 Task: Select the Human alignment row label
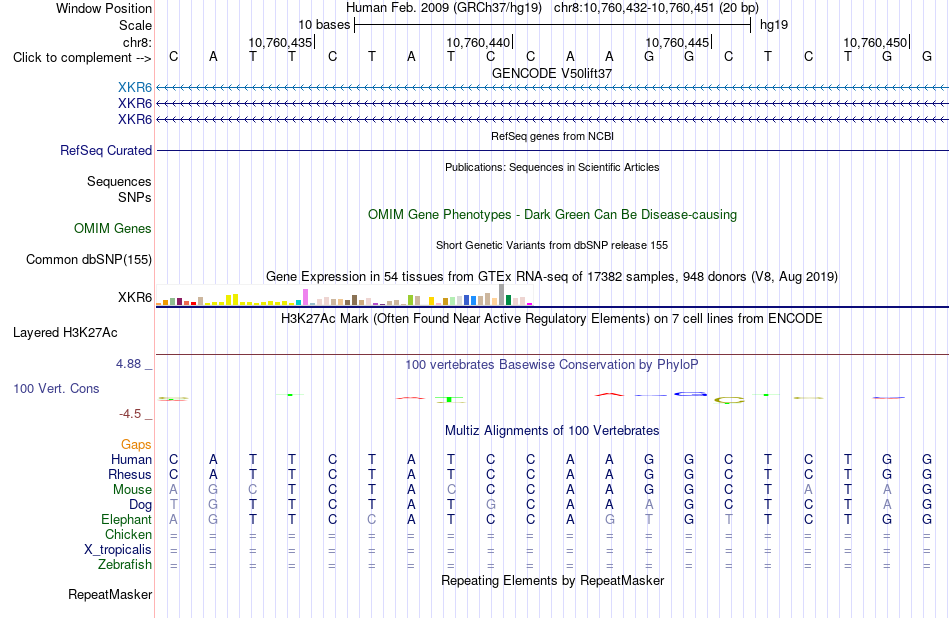131,460
